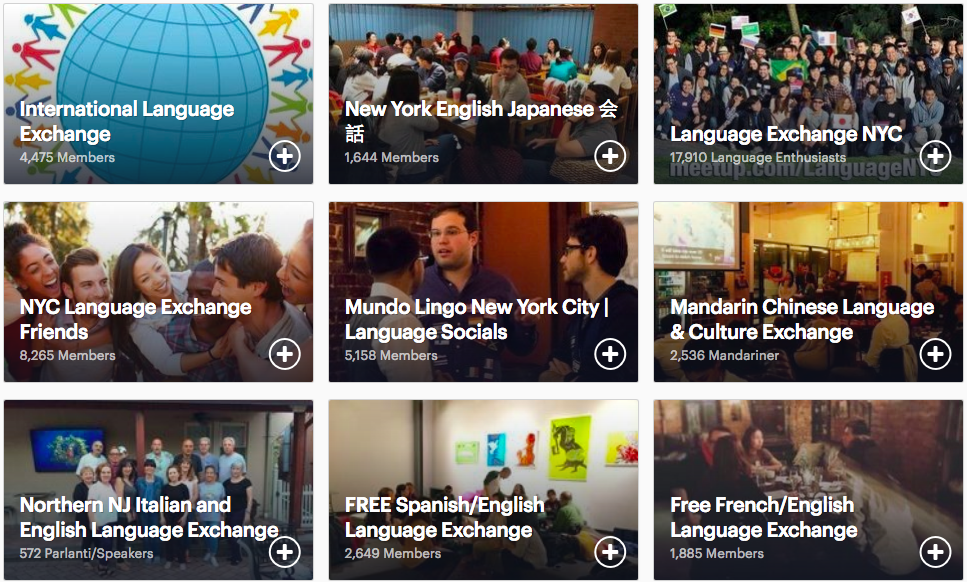Add FREE Spanish/English Language Exchange group
Image resolution: width=967 pixels, height=582 pixels.
[x=610, y=552]
